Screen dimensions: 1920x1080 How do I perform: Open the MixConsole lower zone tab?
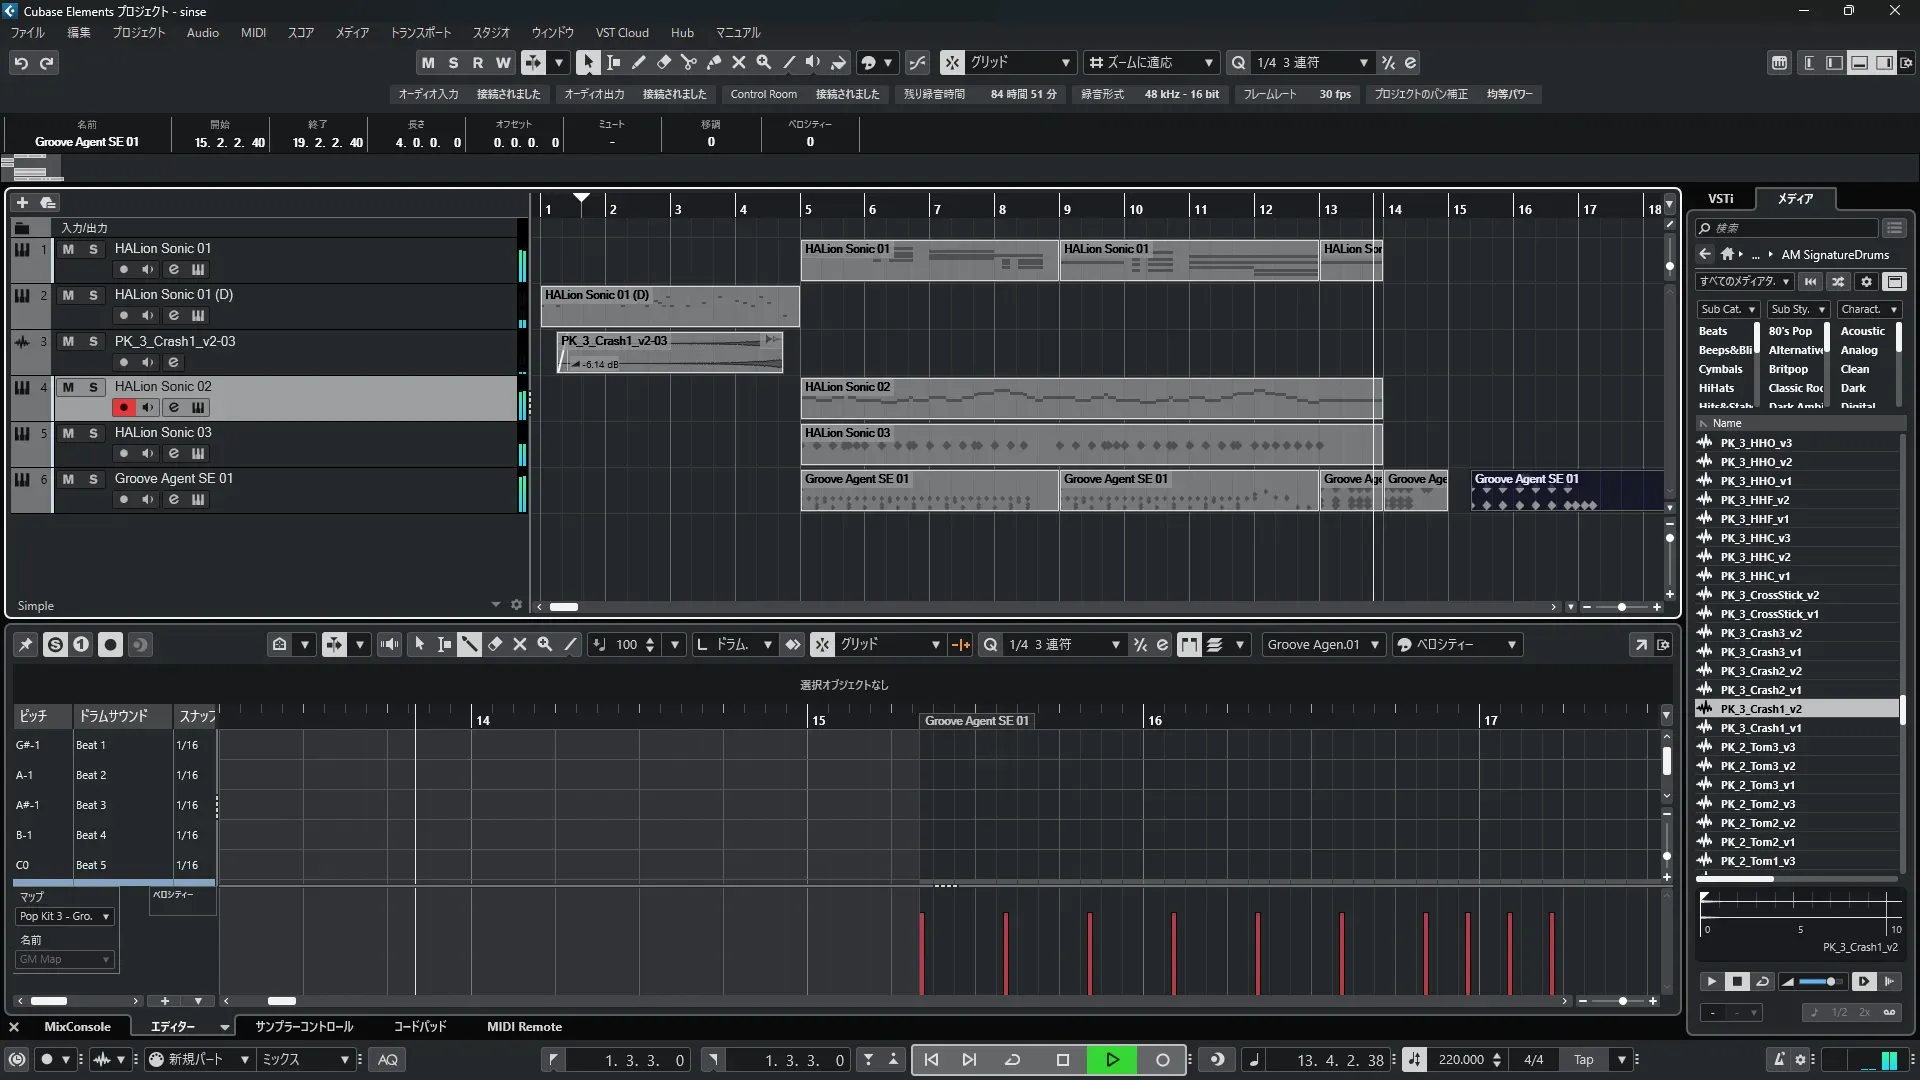(x=77, y=1027)
